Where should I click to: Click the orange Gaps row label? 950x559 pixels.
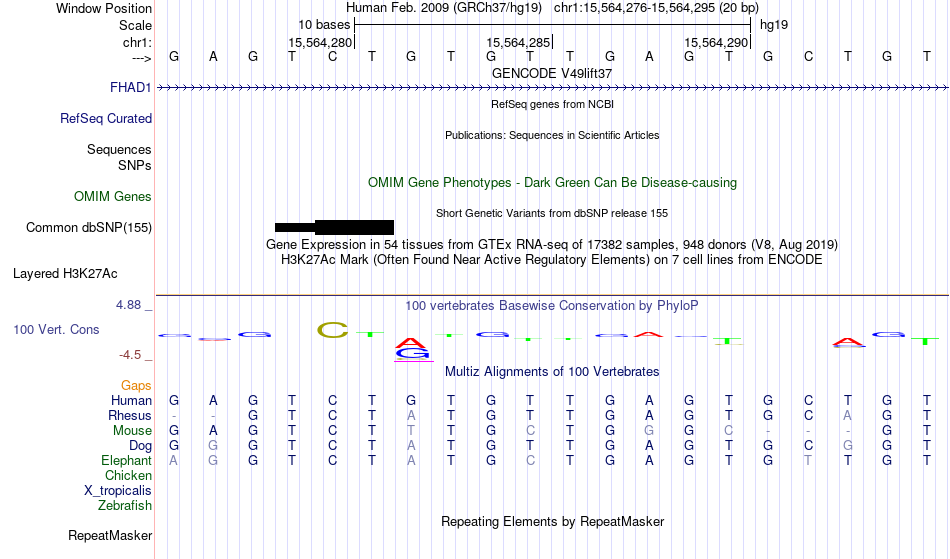[136, 386]
